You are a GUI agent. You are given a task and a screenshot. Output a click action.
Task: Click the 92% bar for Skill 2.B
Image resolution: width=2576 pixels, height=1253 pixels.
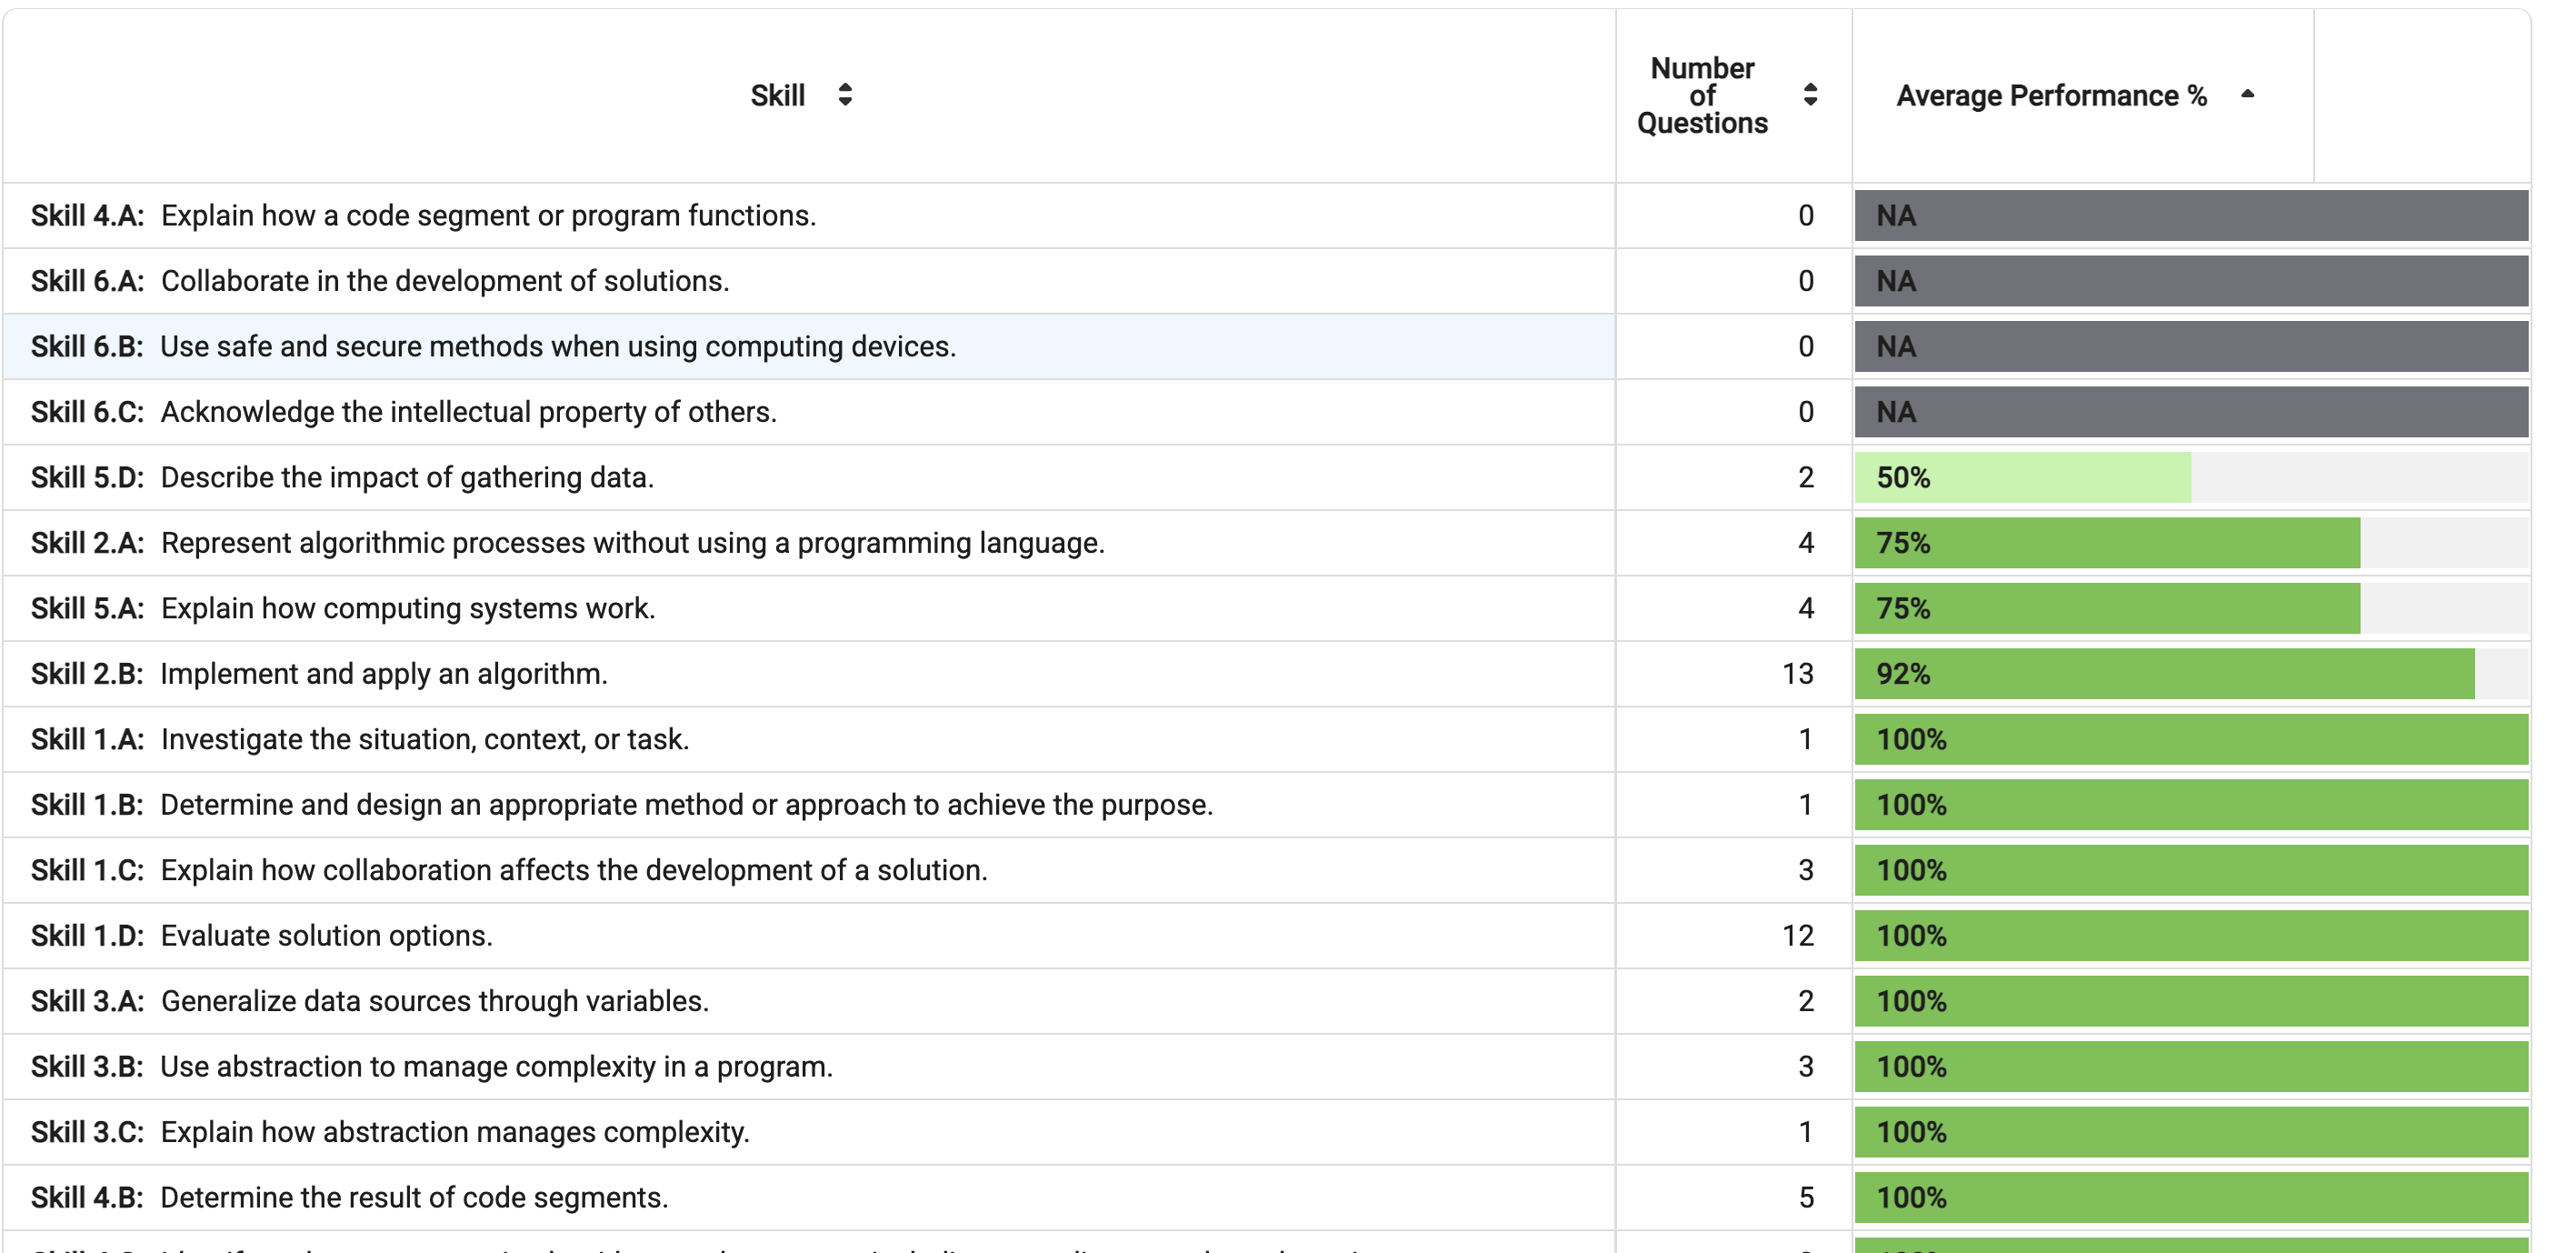(2165, 674)
